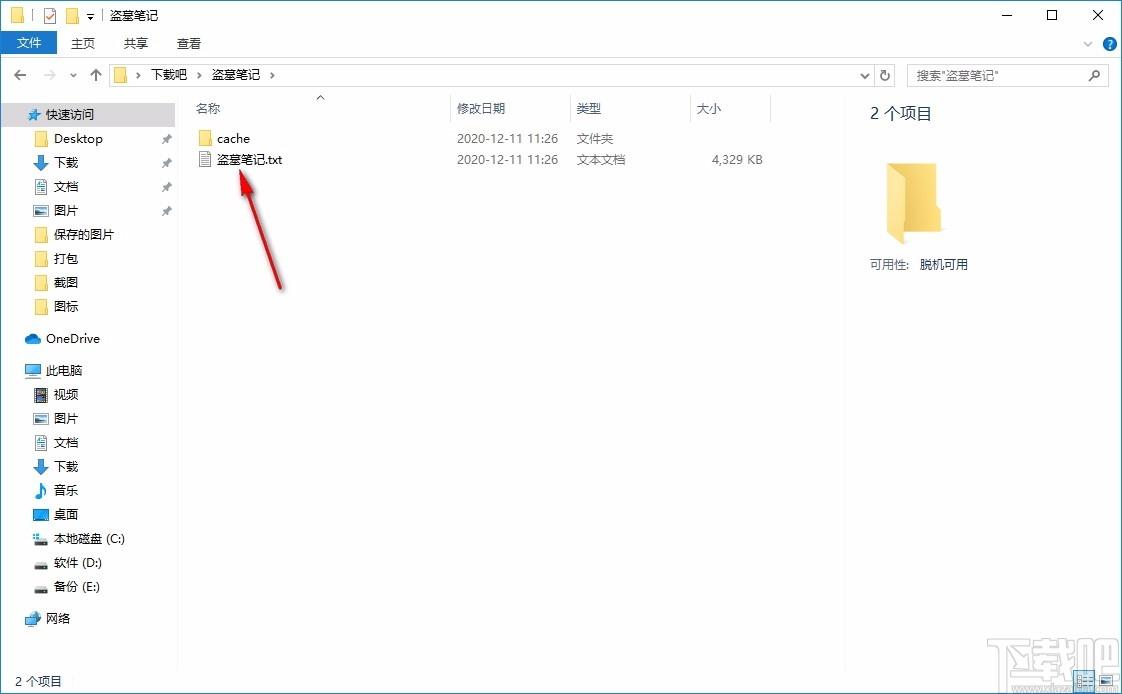Screen dimensions: 1122x694
Task: Open the Help question mark icon
Action: [1110, 44]
